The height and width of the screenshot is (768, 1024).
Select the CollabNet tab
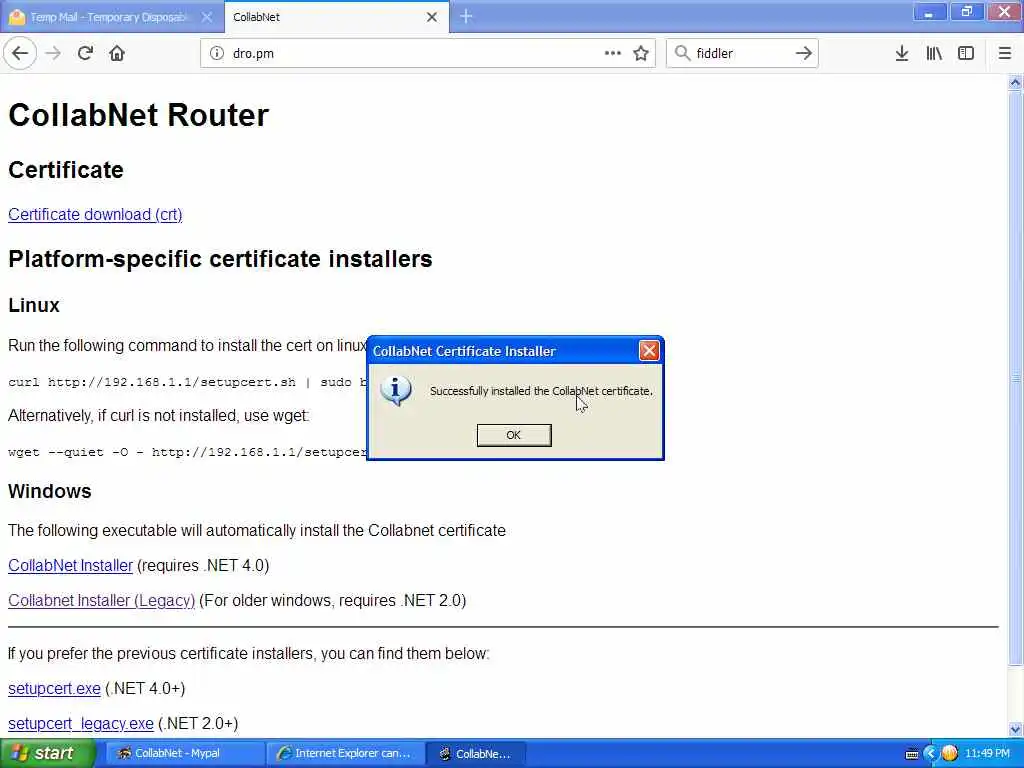click(x=337, y=17)
